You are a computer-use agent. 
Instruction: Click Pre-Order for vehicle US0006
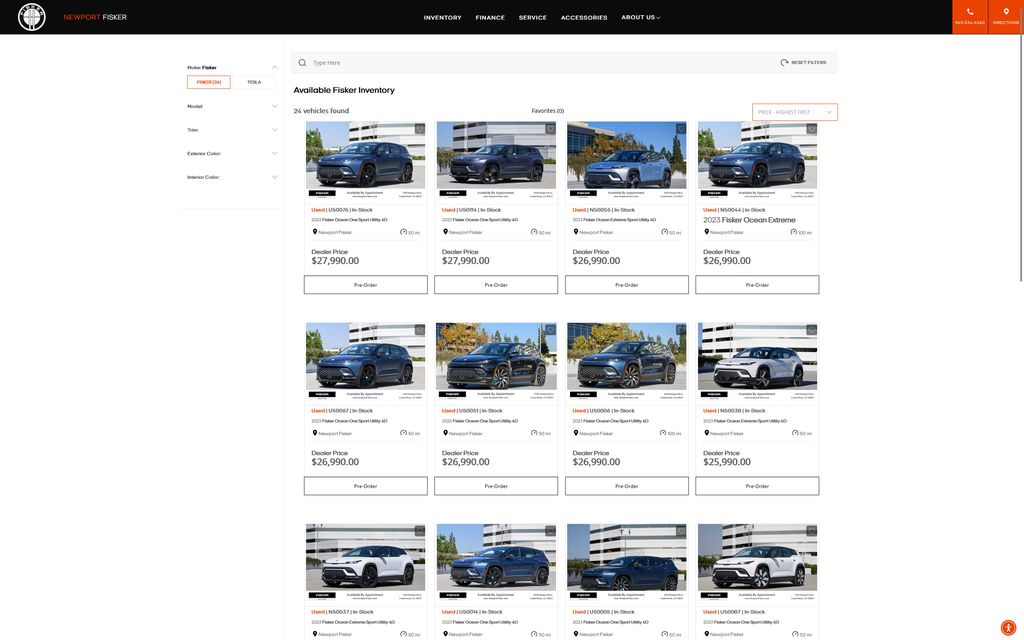point(627,486)
